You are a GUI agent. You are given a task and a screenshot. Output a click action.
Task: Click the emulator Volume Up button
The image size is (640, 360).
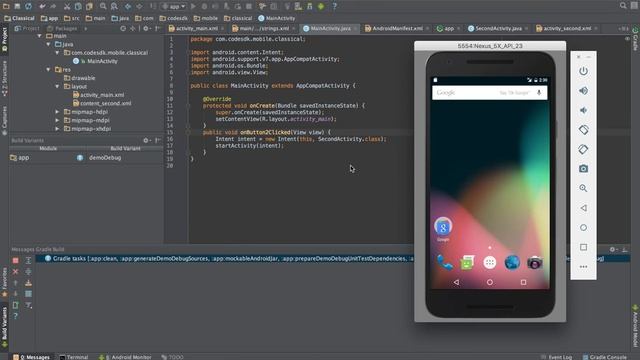point(583,91)
